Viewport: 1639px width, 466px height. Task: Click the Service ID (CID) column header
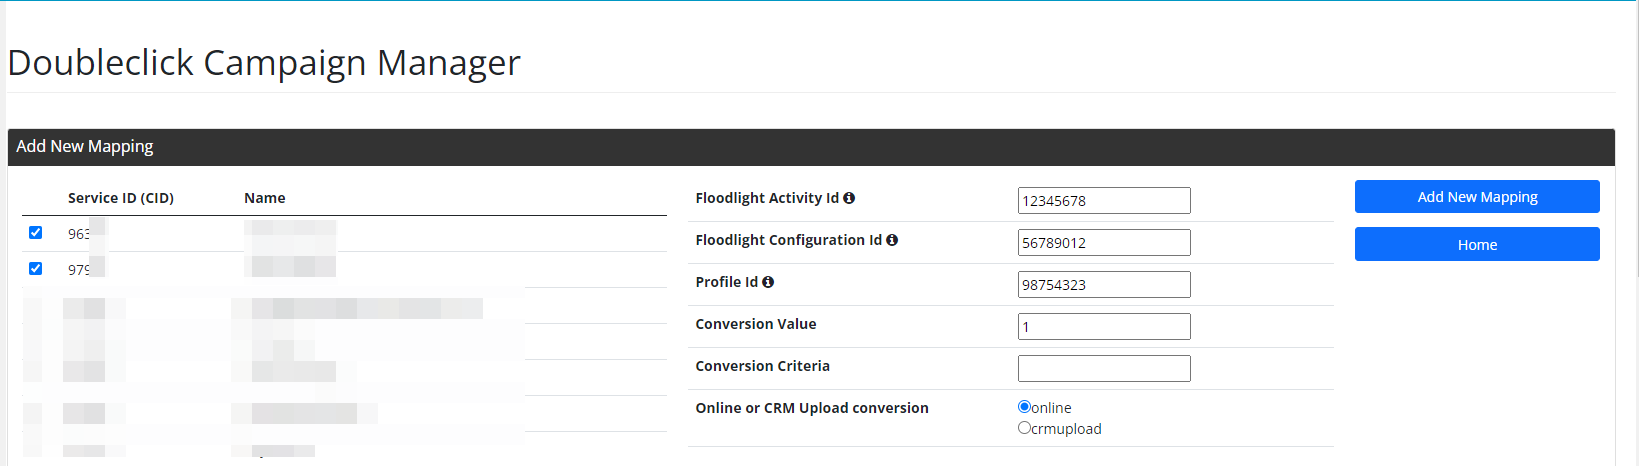121,198
